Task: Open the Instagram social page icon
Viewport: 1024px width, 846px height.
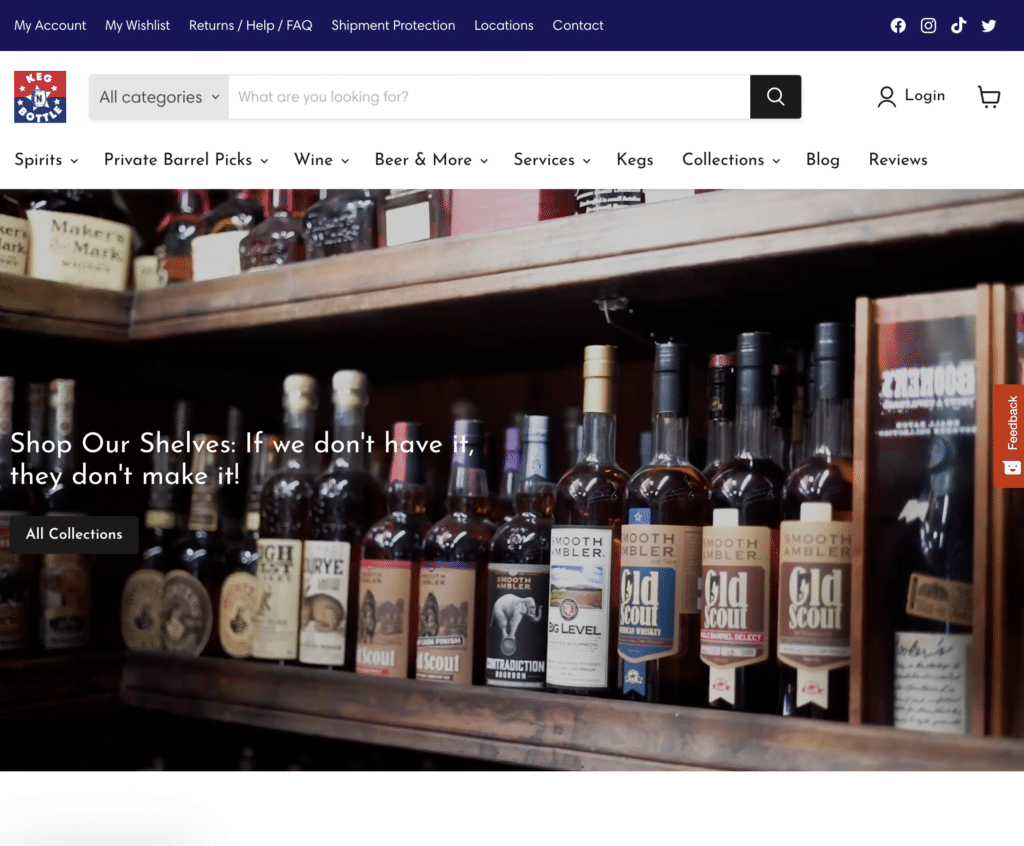Action: [x=928, y=25]
